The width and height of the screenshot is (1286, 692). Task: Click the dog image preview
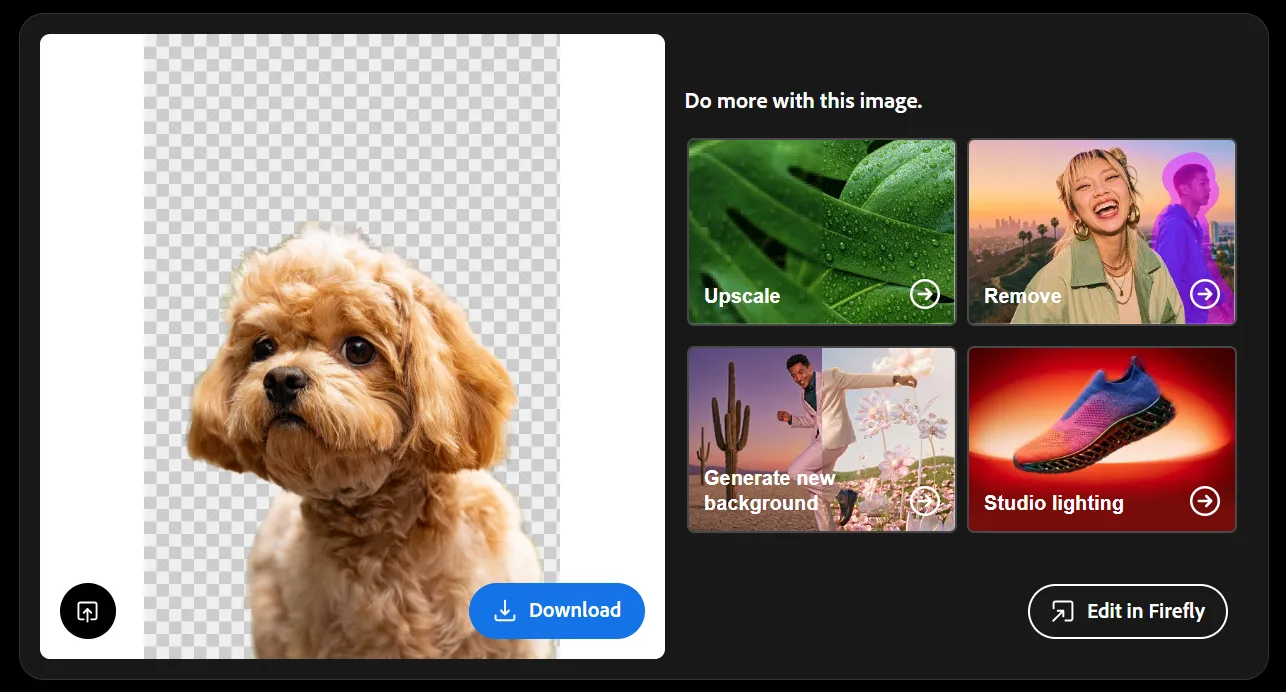[352, 346]
